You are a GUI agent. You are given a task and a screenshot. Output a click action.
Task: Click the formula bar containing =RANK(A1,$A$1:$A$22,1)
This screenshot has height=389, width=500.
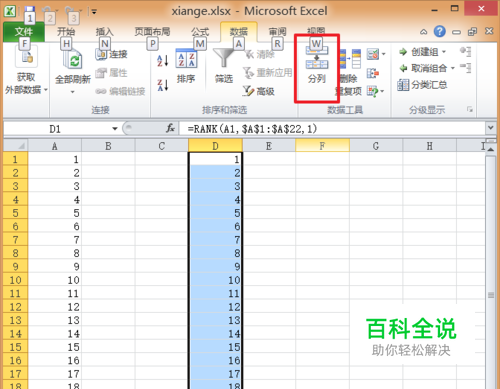tap(332, 128)
